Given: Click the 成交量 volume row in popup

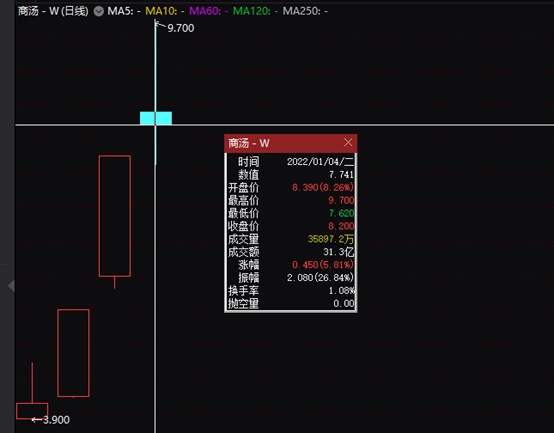Looking at the screenshot, I should [x=290, y=239].
